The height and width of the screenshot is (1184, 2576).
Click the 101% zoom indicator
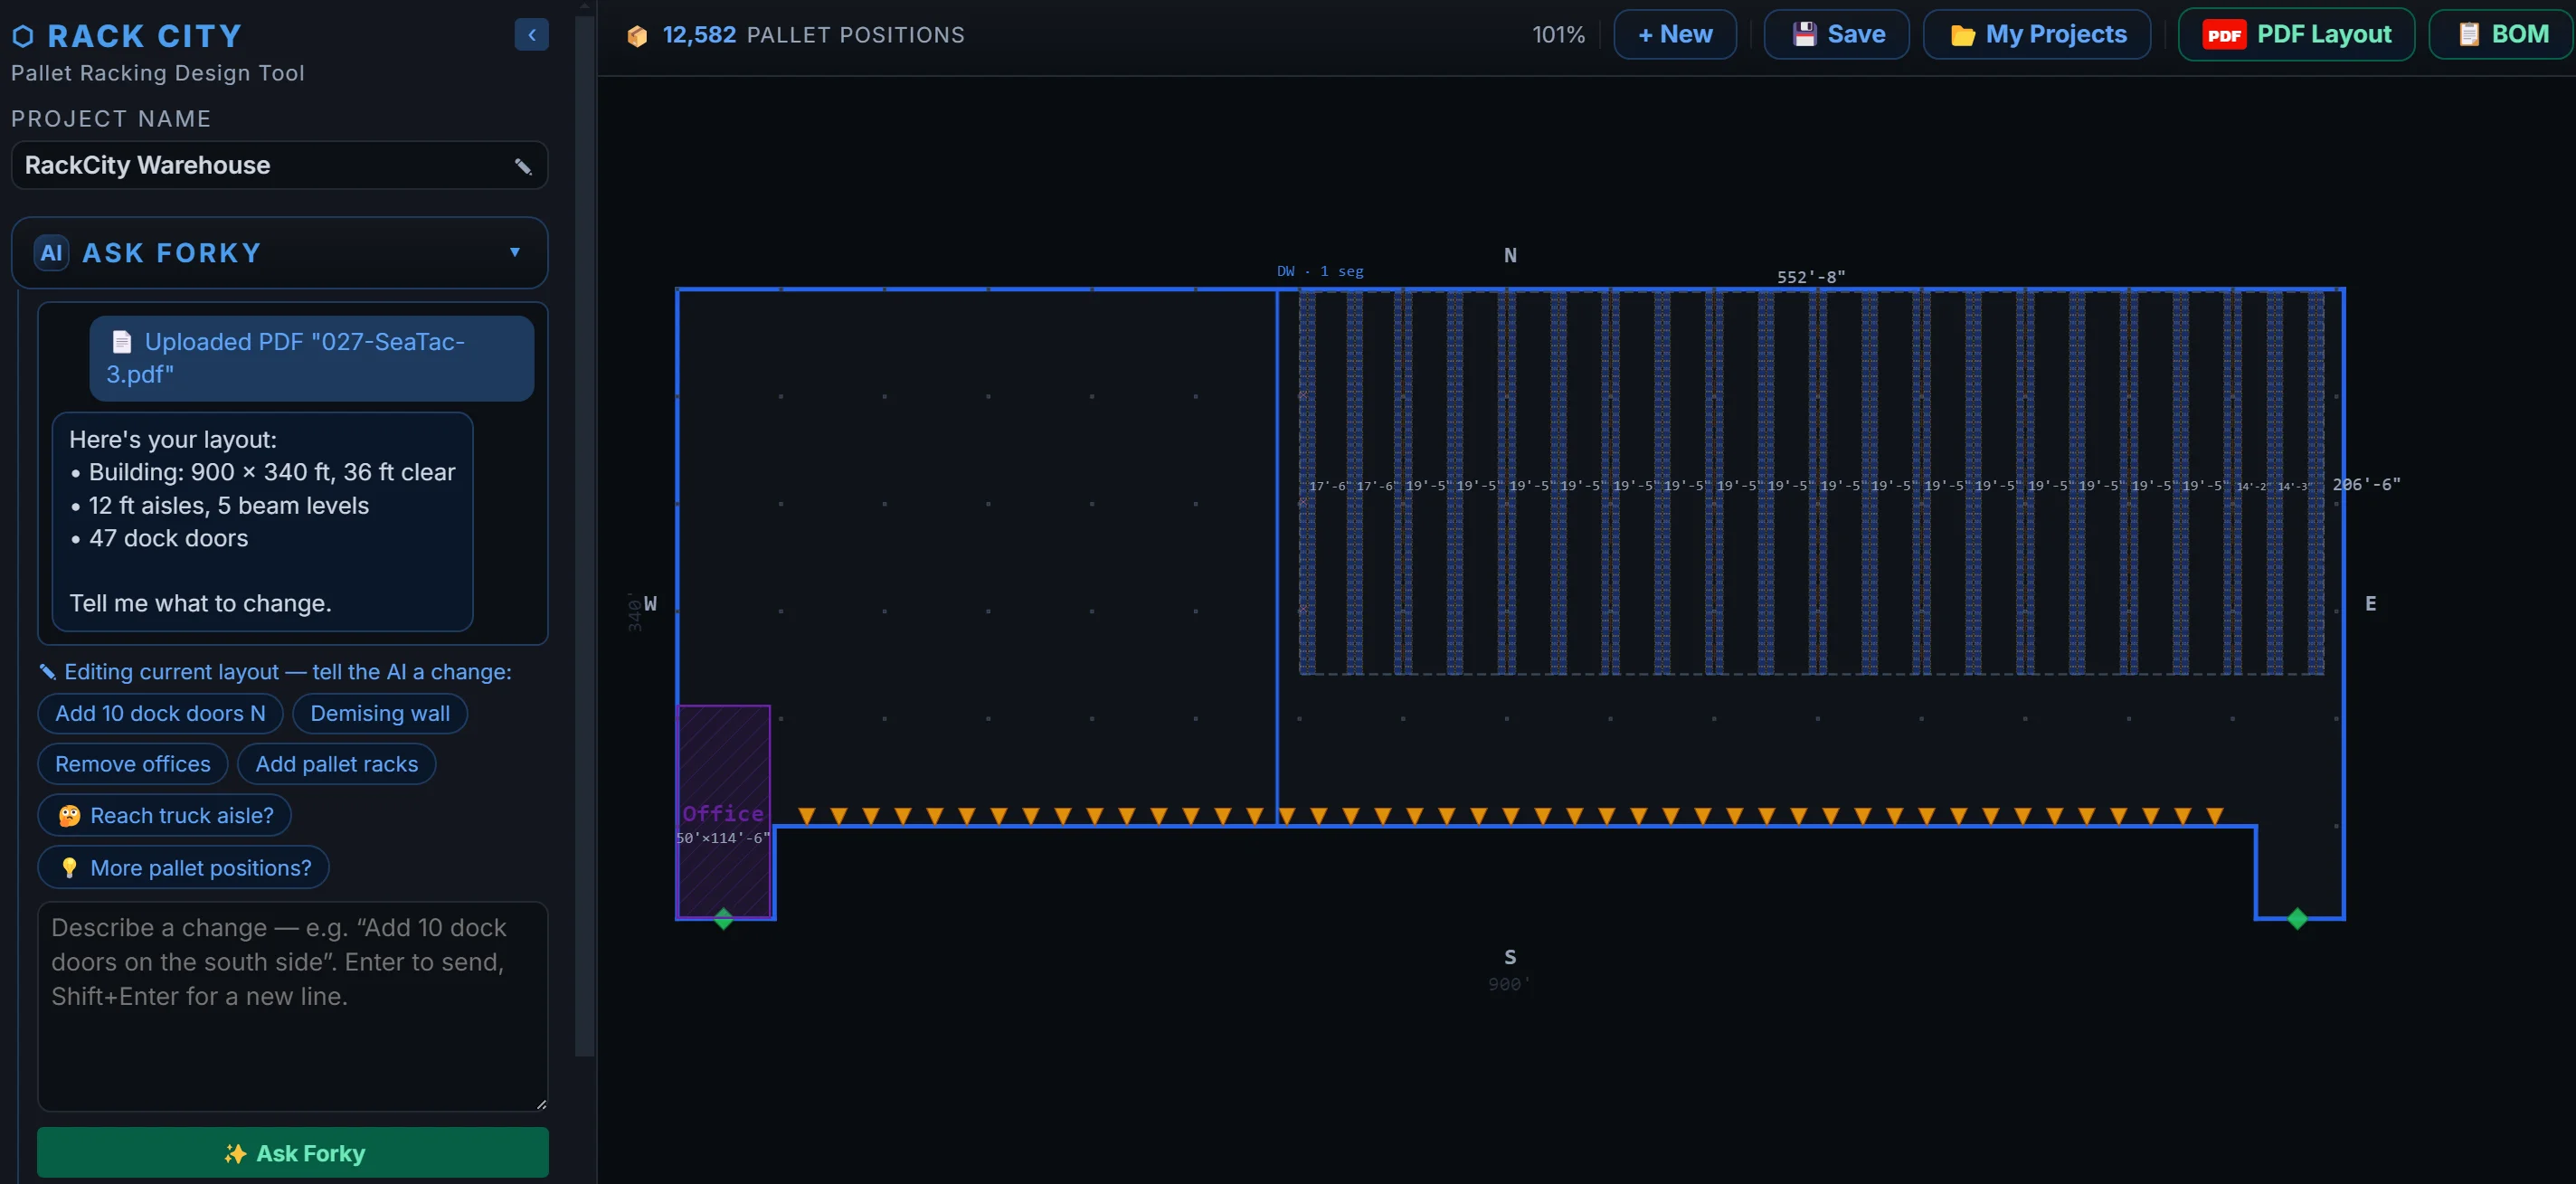click(1558, 35)
